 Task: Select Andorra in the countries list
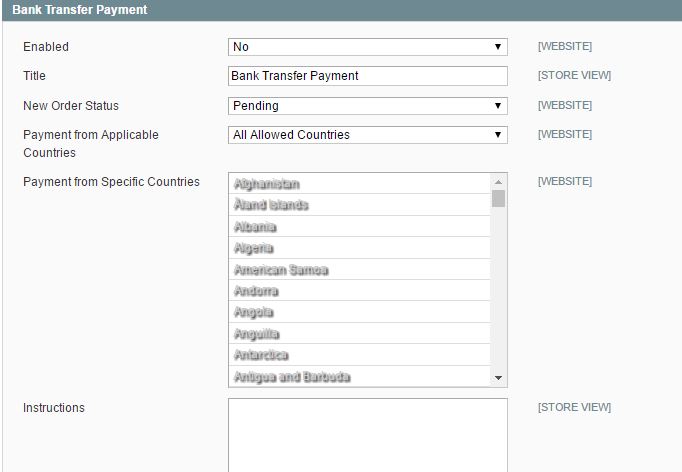(x=359, y=291)
